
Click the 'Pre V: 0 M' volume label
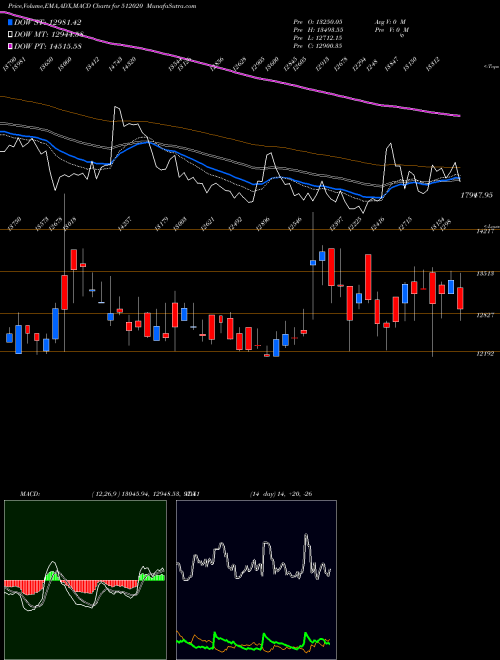pyautogui.click(x=392, y=31)
